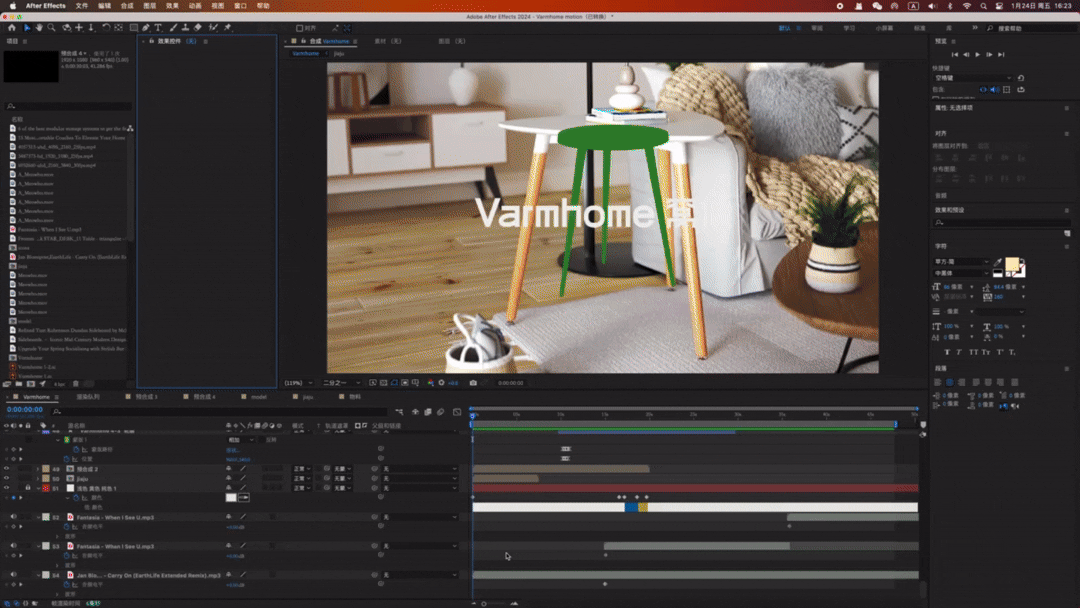This screenshot has height=608, width=1080.
Task: Select the Hand tool
Action: (x=39, y=28)
